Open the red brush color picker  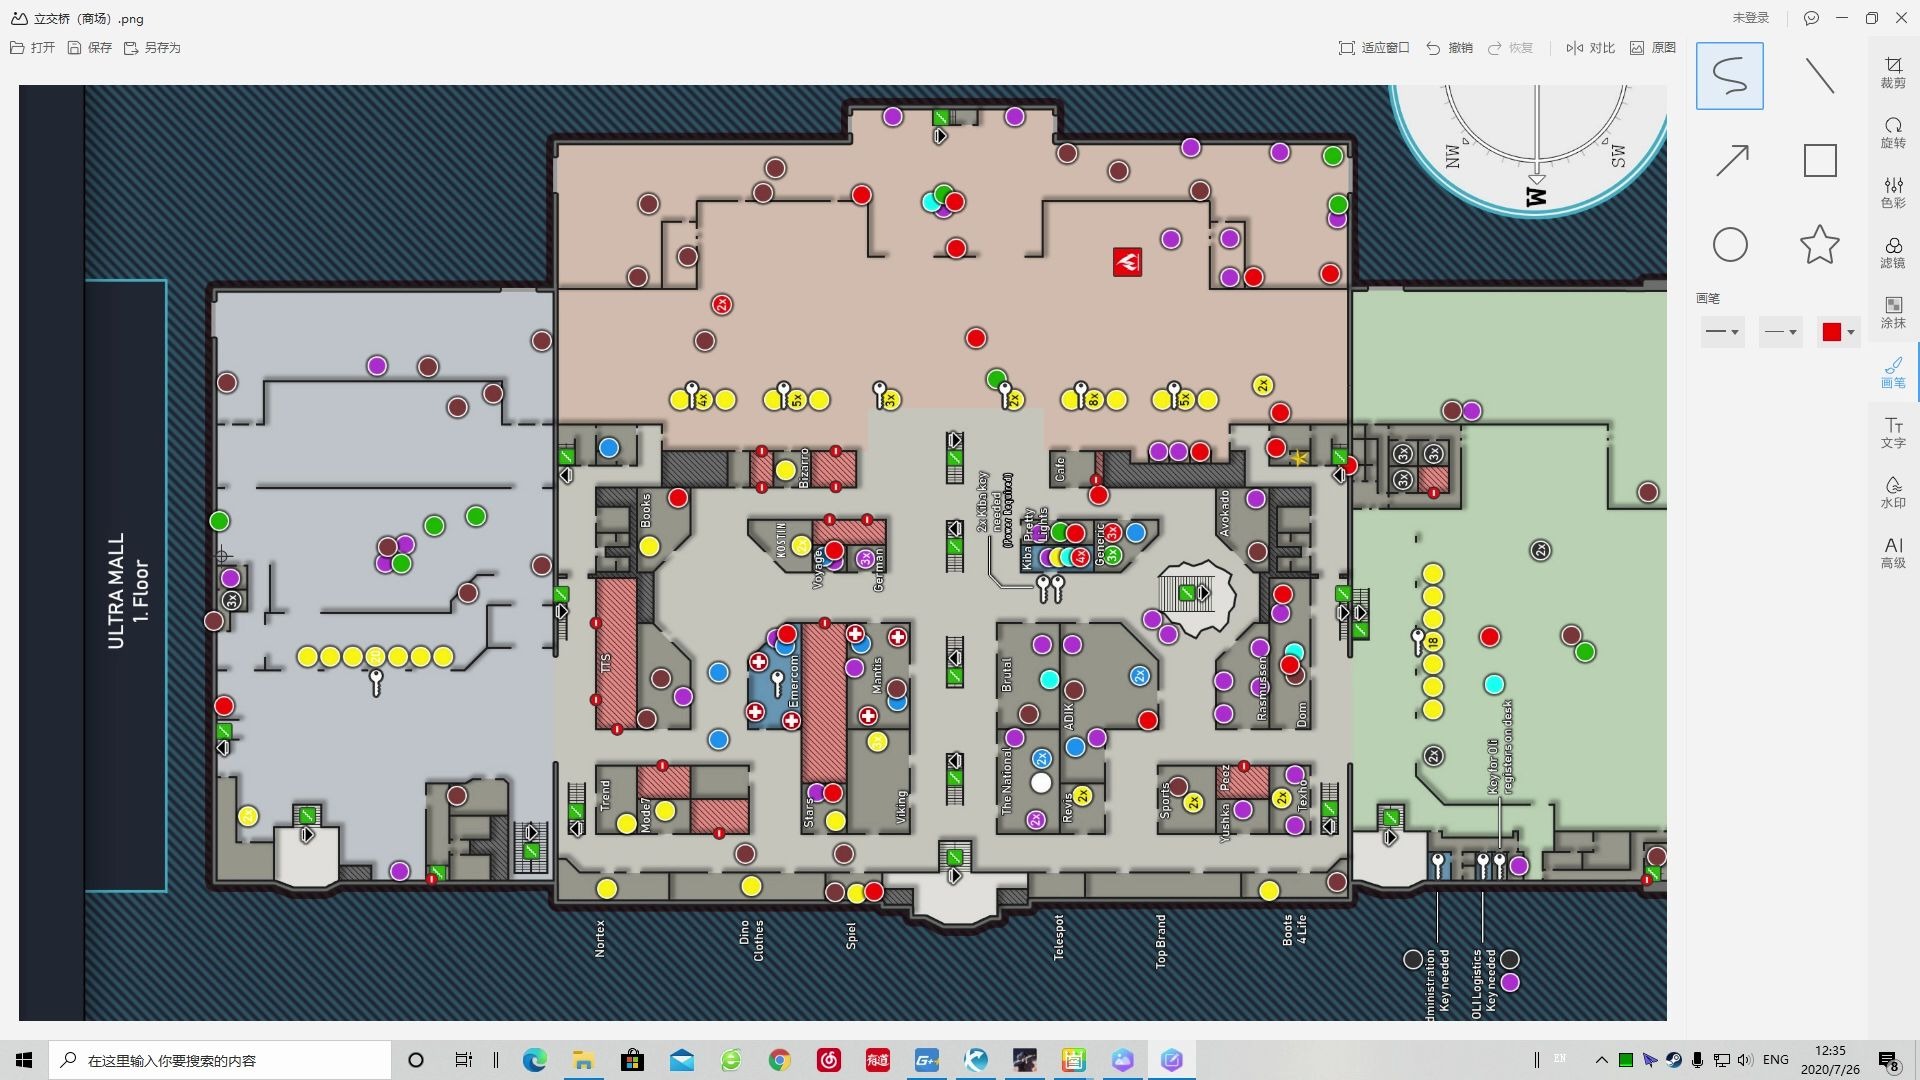tap(1838, 332)
